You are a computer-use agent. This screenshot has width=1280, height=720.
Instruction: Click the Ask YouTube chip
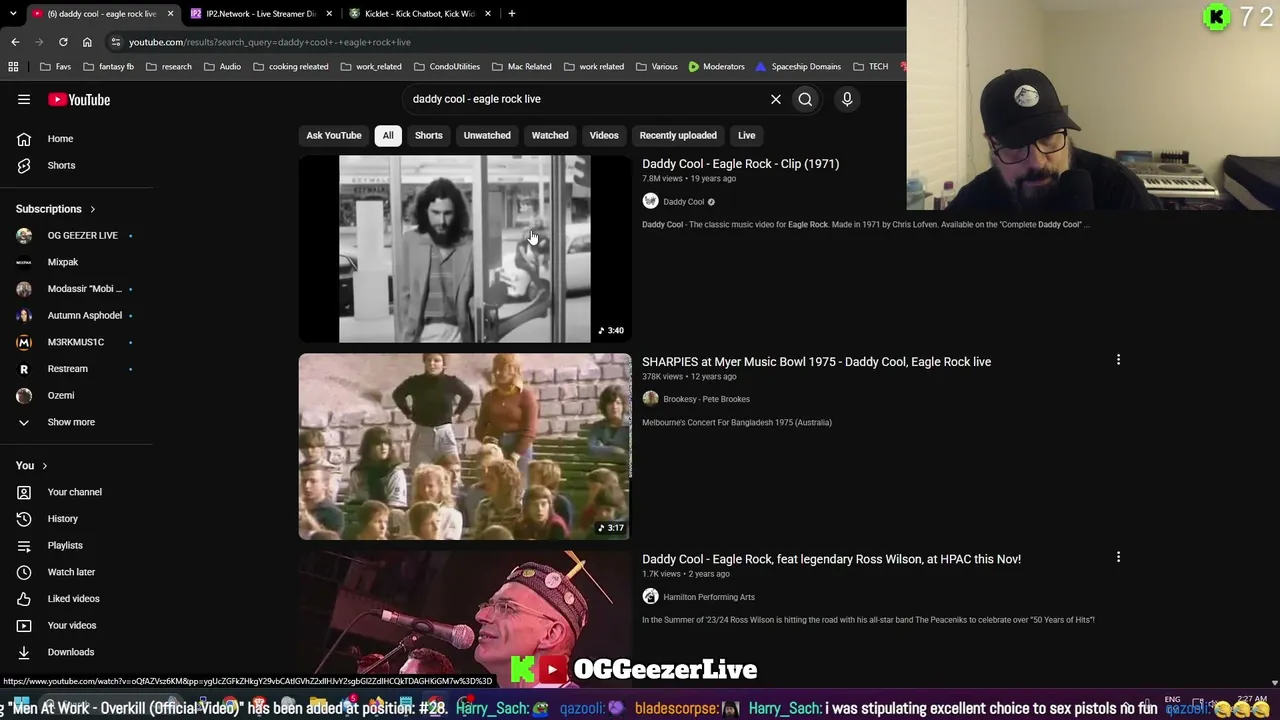tap(334, 135)
